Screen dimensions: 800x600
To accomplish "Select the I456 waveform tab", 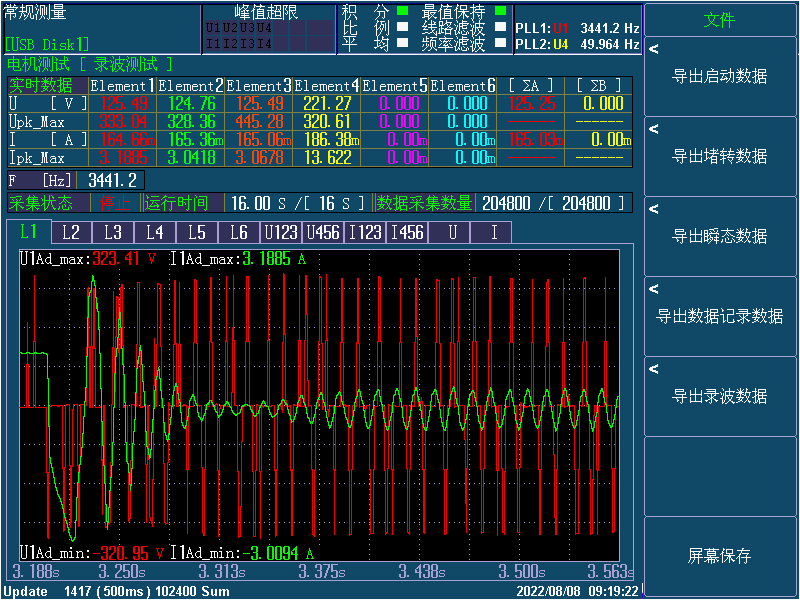I will click(407, 233).
